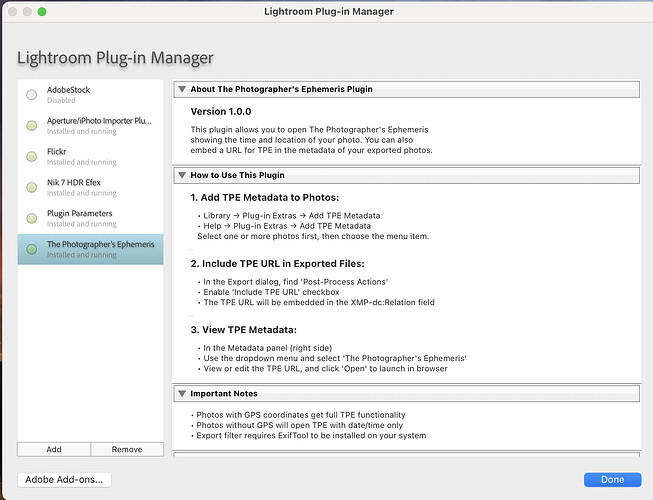Click the Add plug-in button

pos(54,449)
